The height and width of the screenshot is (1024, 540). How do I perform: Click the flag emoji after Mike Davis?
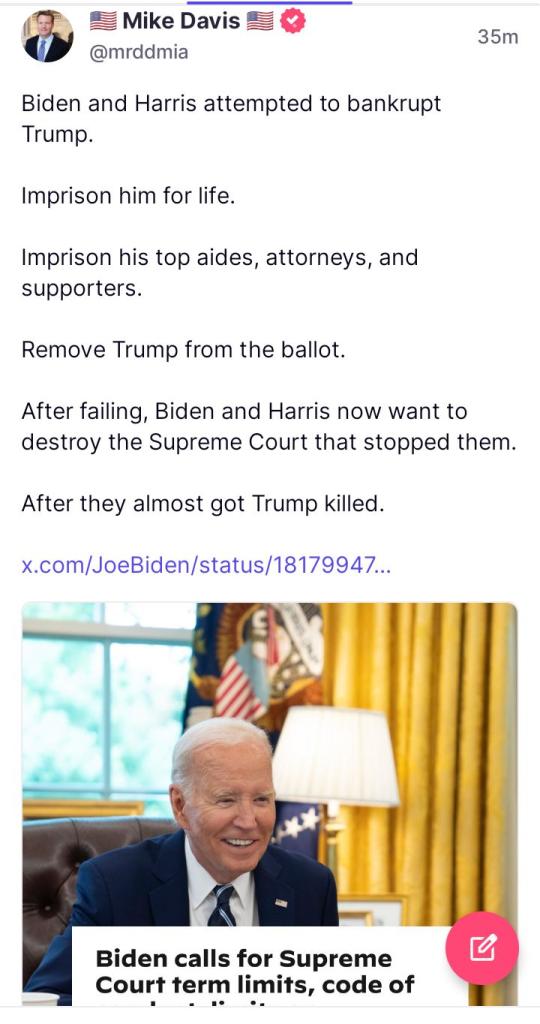(x=260, y=22)
